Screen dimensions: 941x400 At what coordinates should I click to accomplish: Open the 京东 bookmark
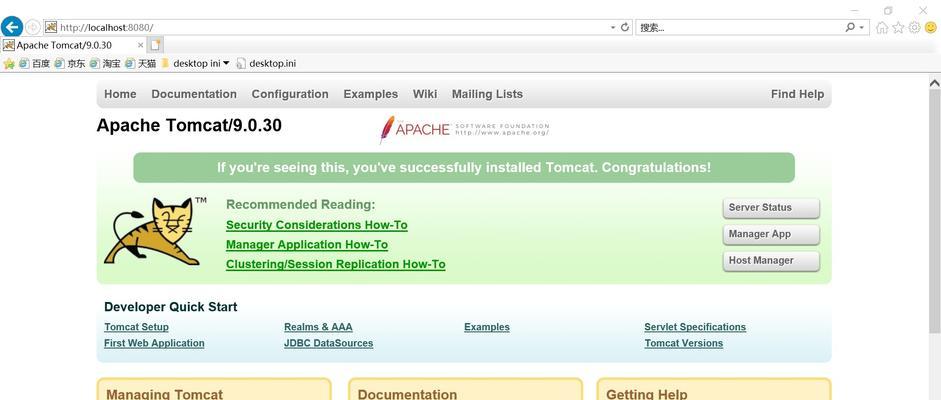pos(70,64)
